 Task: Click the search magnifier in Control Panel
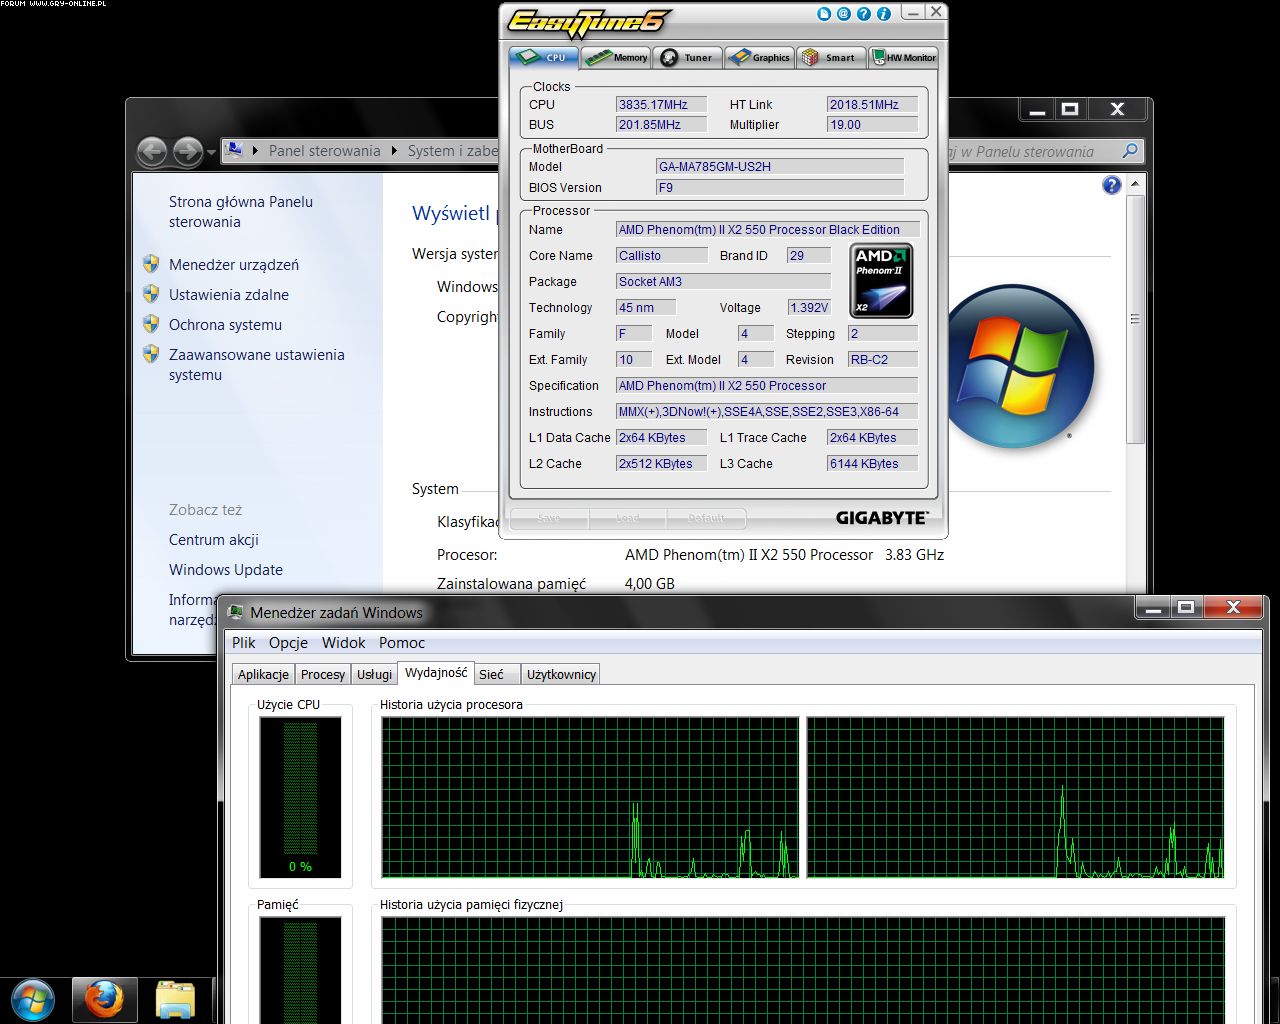click(x=1130, y=151)
